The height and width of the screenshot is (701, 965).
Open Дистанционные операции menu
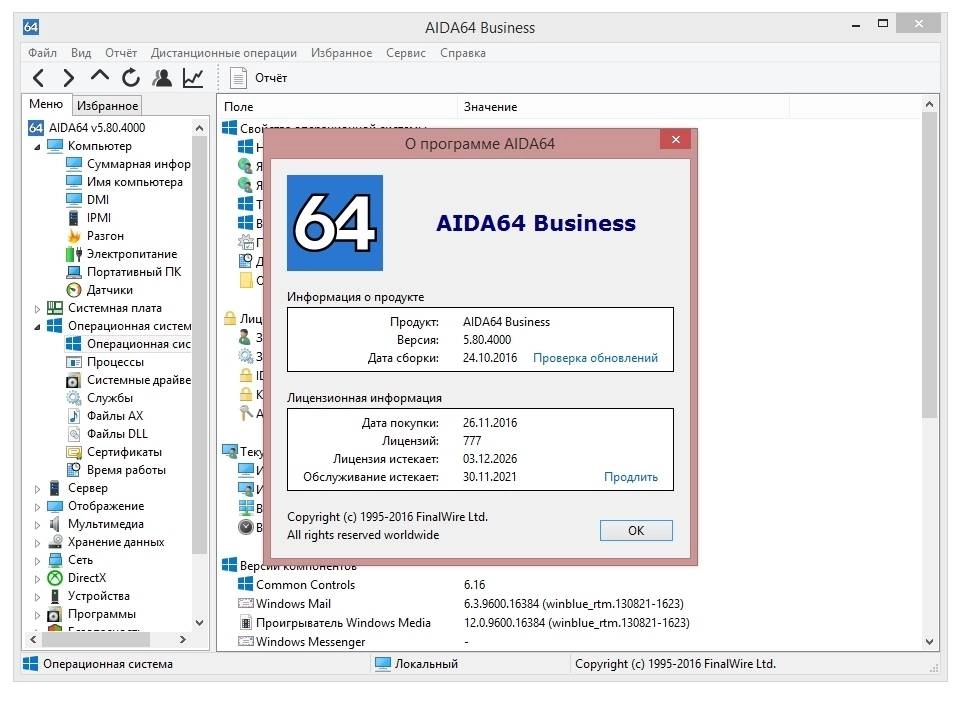click(223, 53)
